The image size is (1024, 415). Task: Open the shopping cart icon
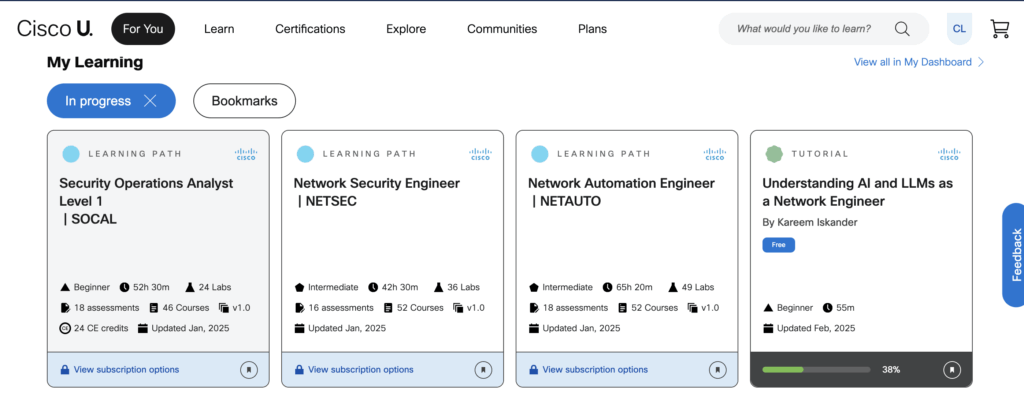pos(999,29)
